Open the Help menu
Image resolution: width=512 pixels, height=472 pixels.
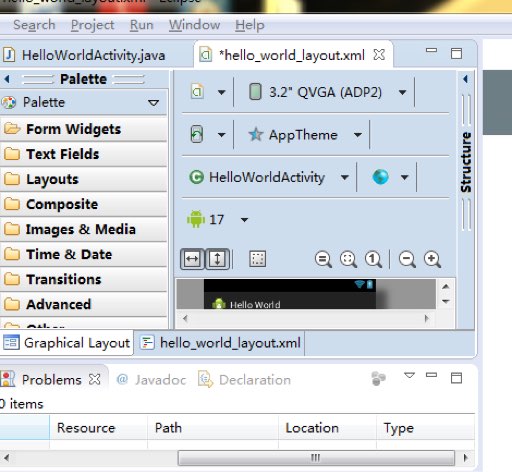pyautogui.click(x=250, y=25)
